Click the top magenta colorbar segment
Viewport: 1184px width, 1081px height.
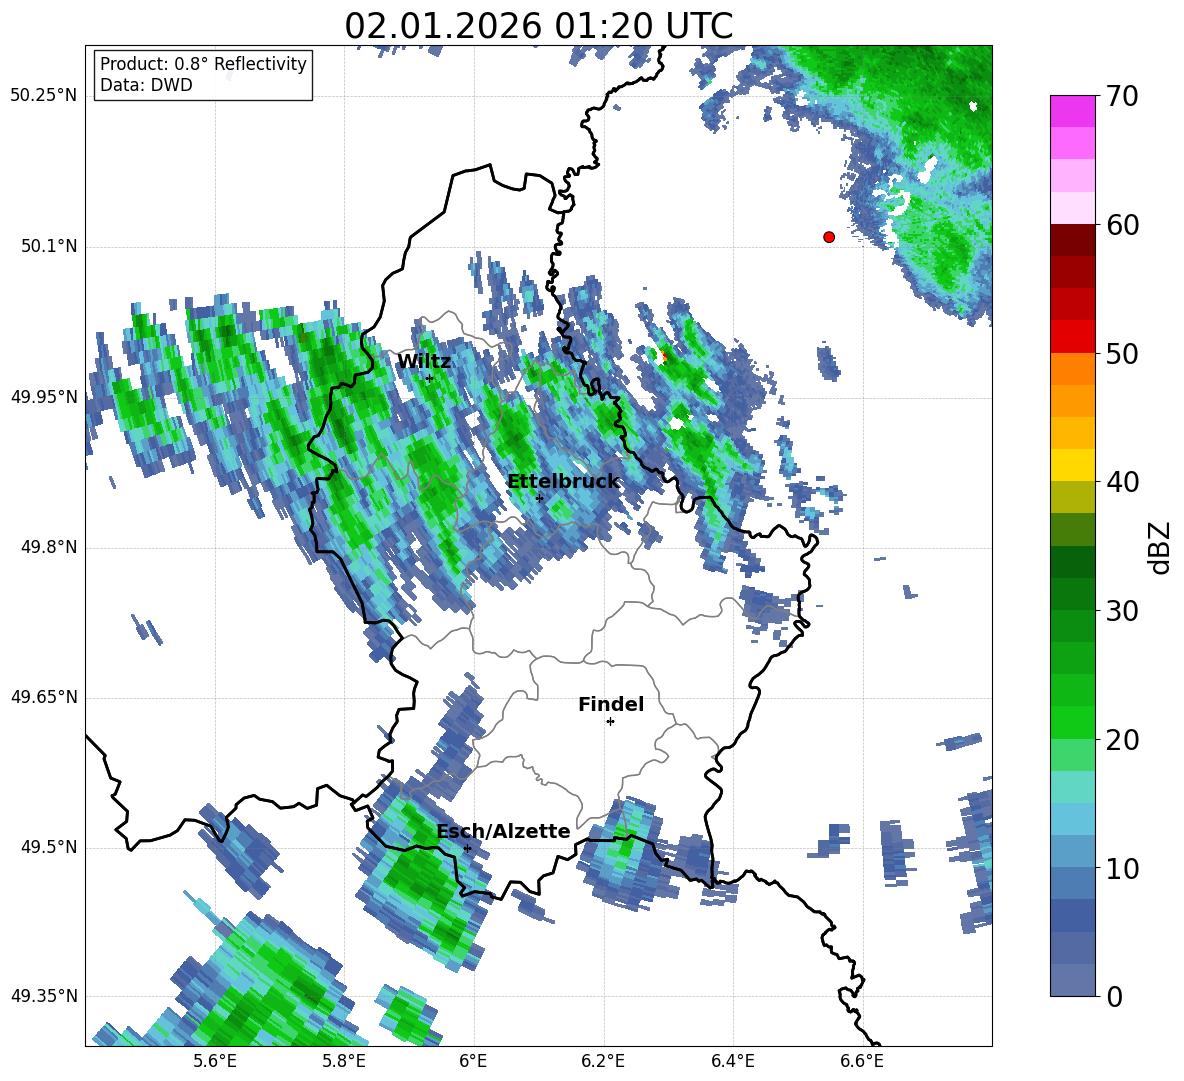(1073, 112)
